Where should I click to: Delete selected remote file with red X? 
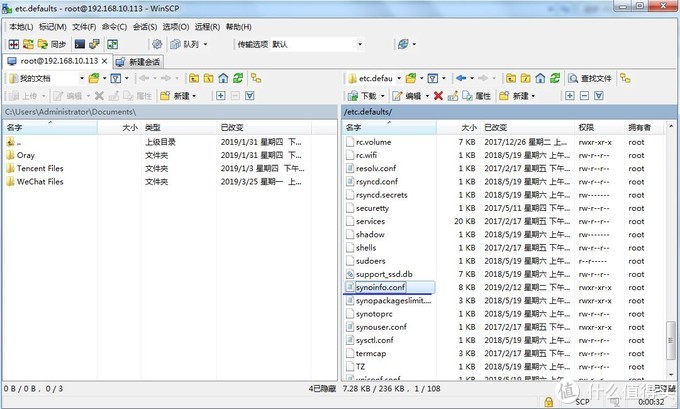438,96
